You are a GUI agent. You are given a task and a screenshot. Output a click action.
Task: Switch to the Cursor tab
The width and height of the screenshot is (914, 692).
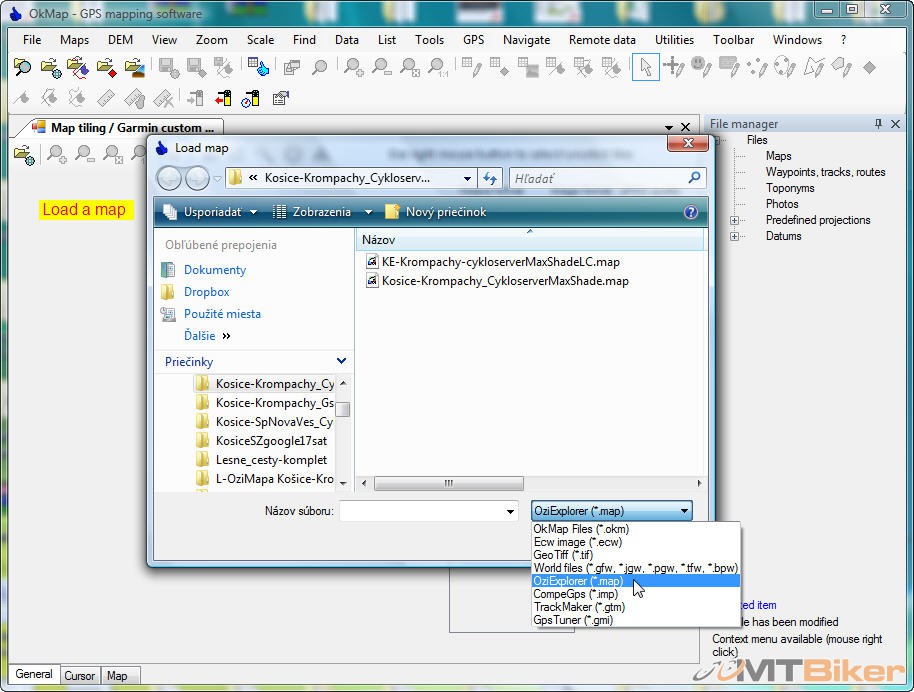[80, 676]
